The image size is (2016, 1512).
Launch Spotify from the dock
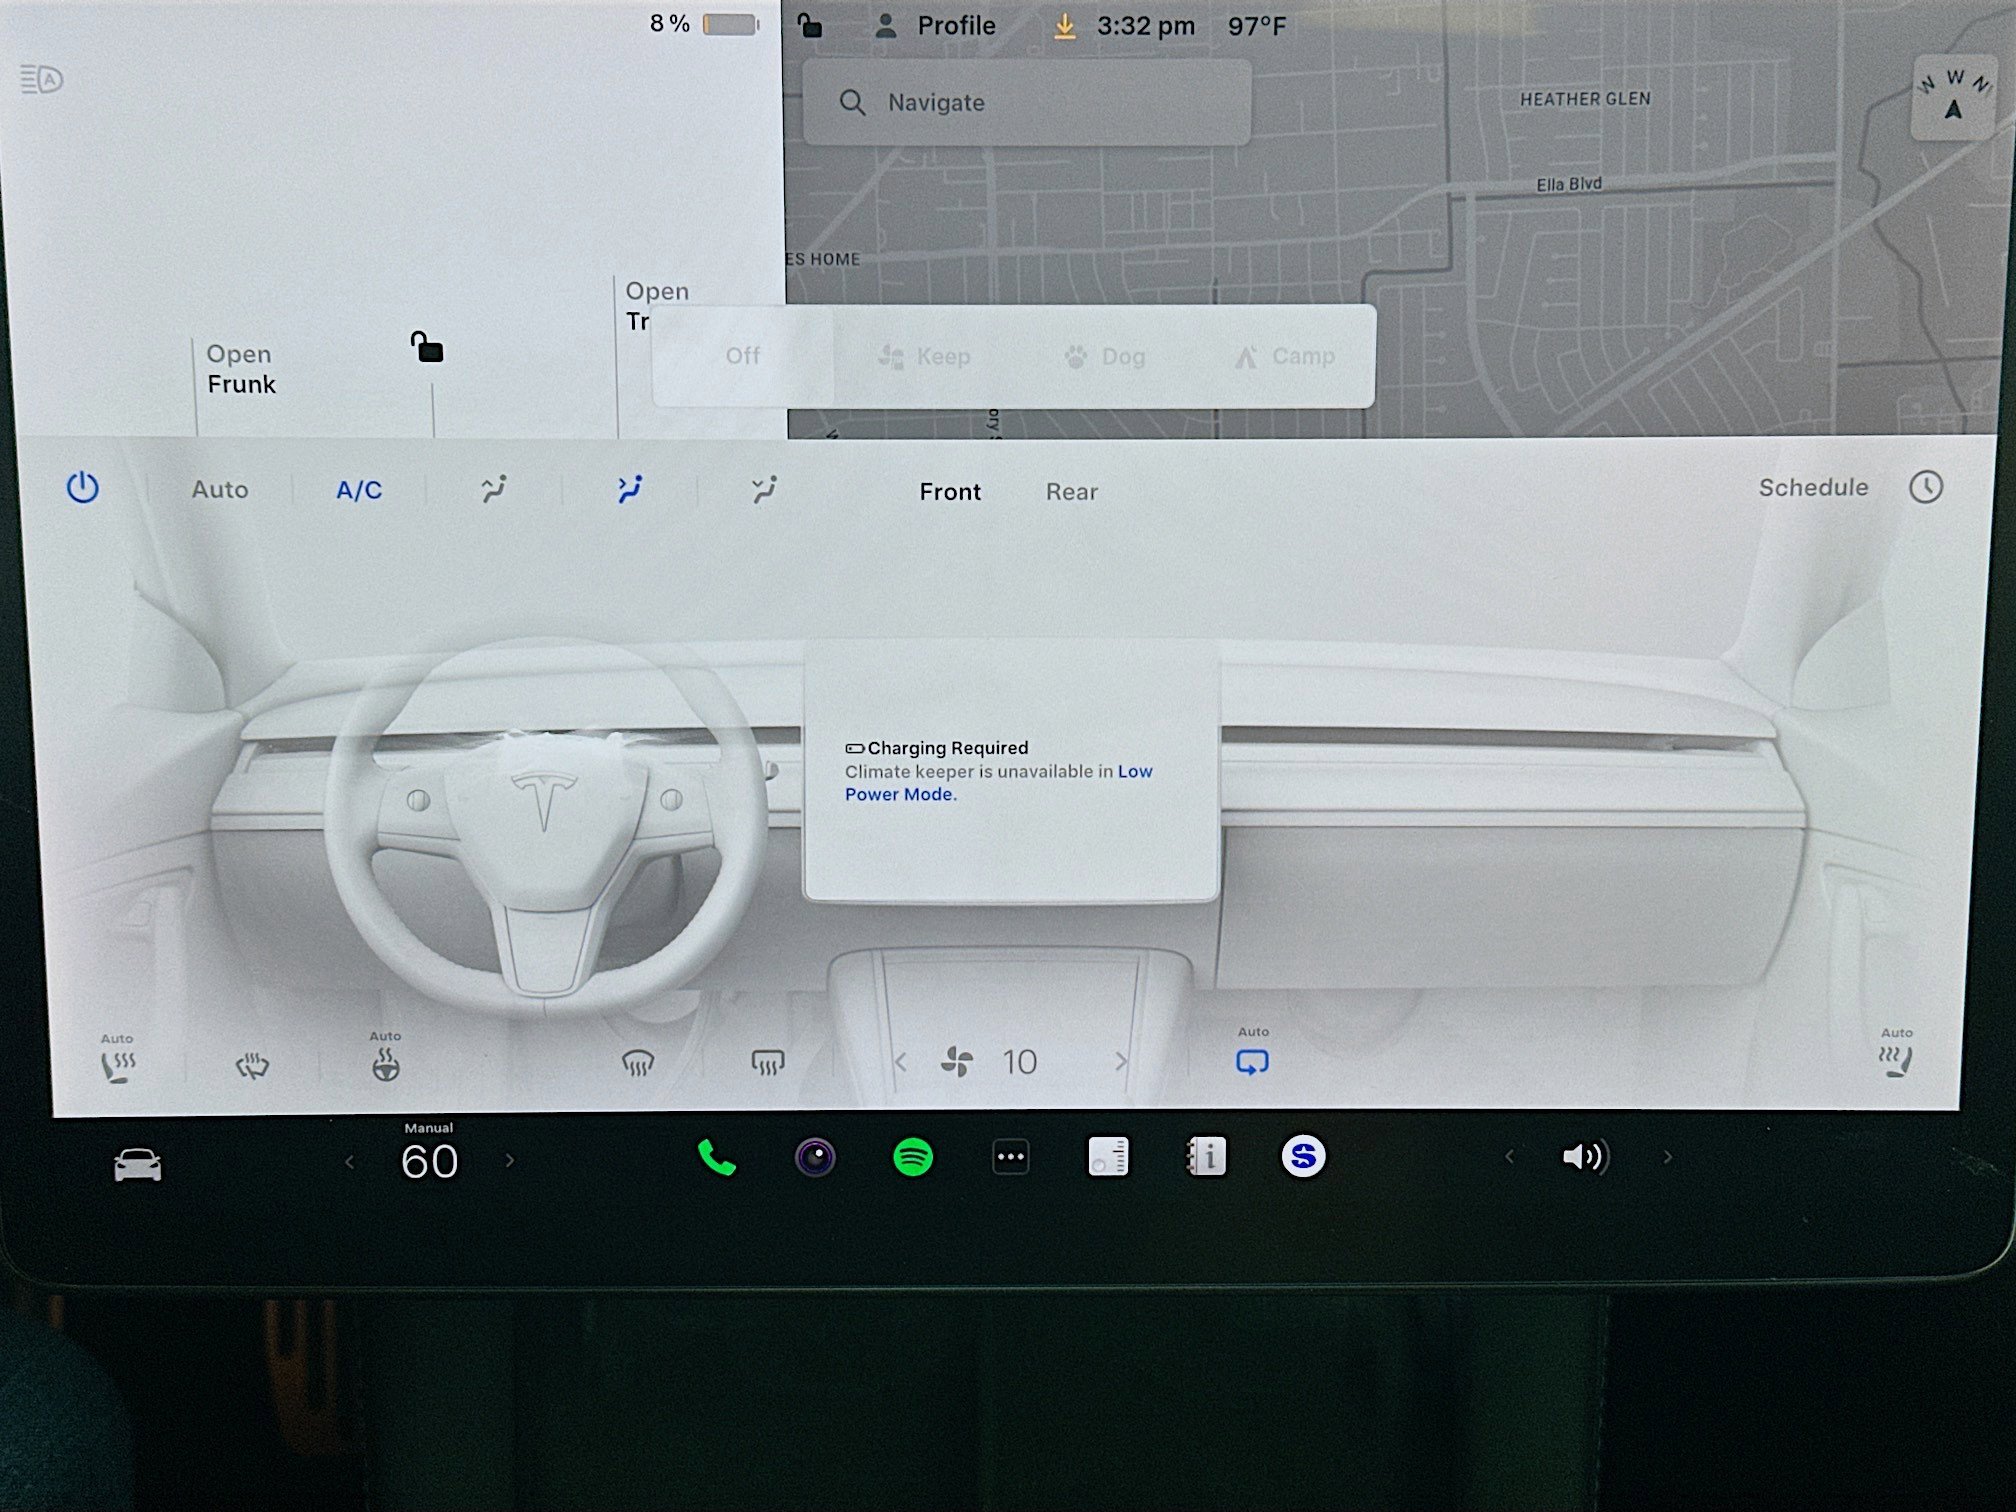point(913,1158)
